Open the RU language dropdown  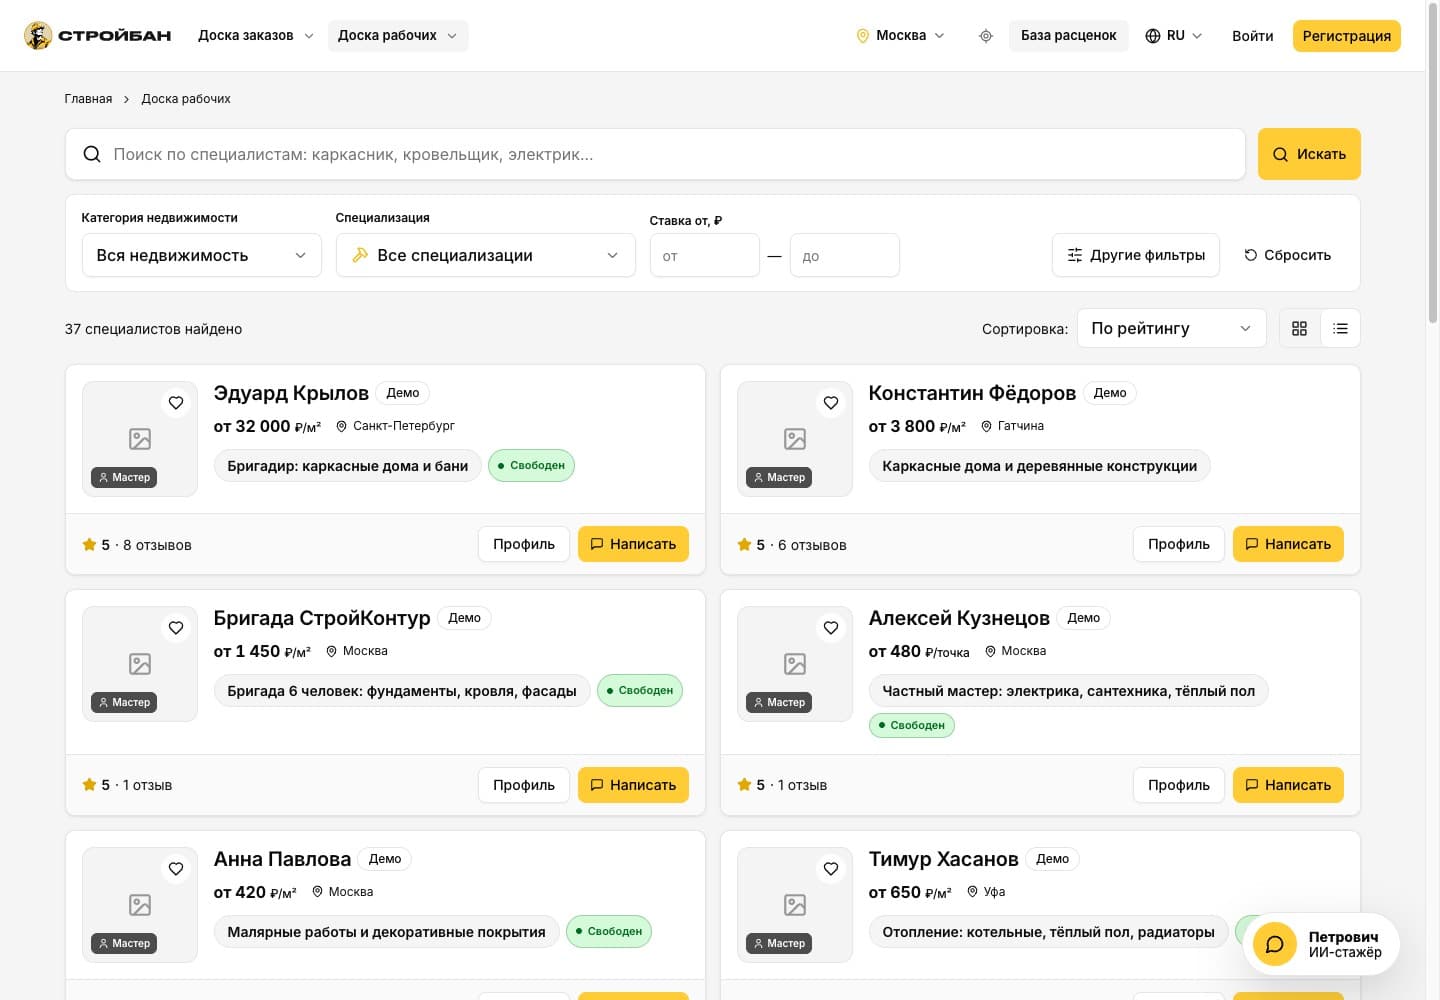click(x=1174, y=36)
